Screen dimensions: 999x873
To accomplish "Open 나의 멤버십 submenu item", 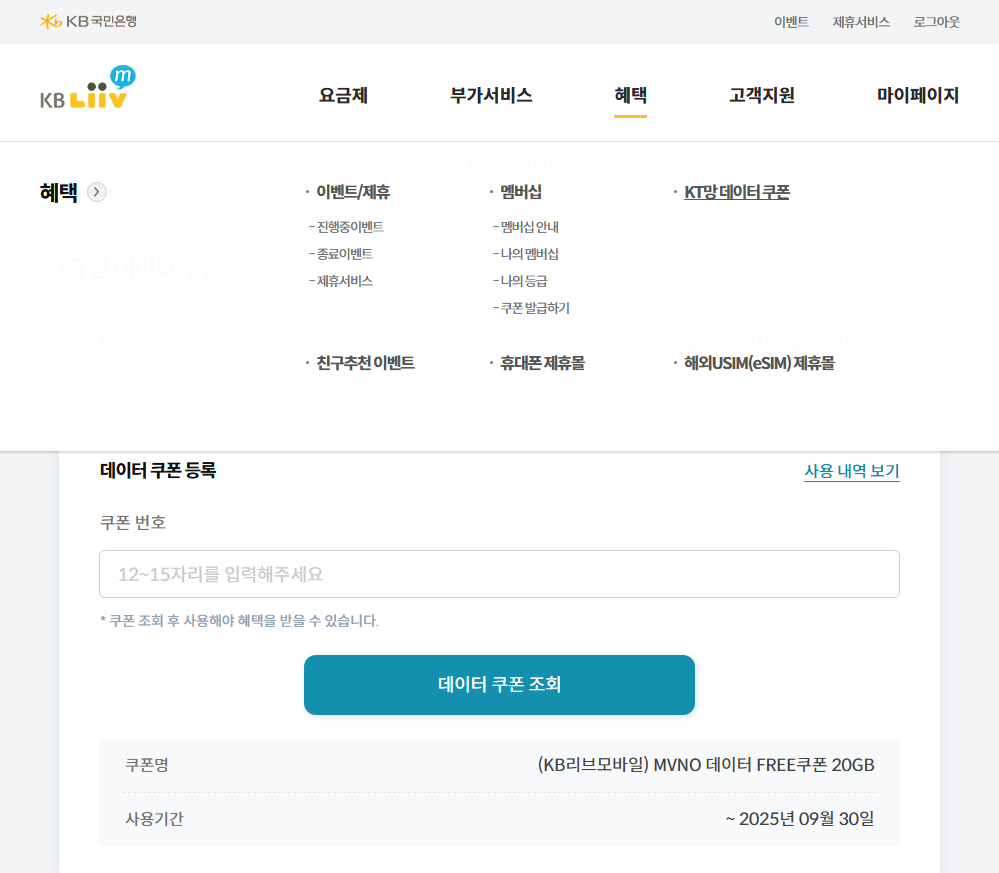I will pos(529,254).
